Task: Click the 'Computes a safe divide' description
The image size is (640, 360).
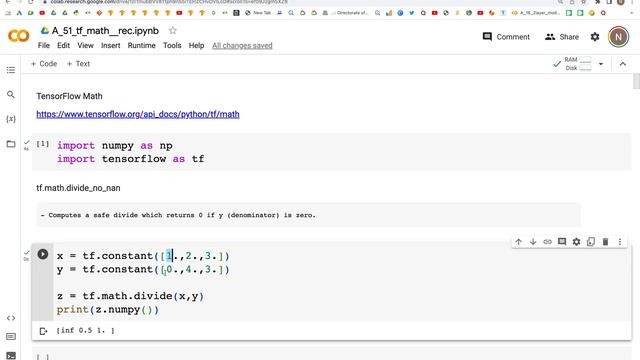Action: 178,215
